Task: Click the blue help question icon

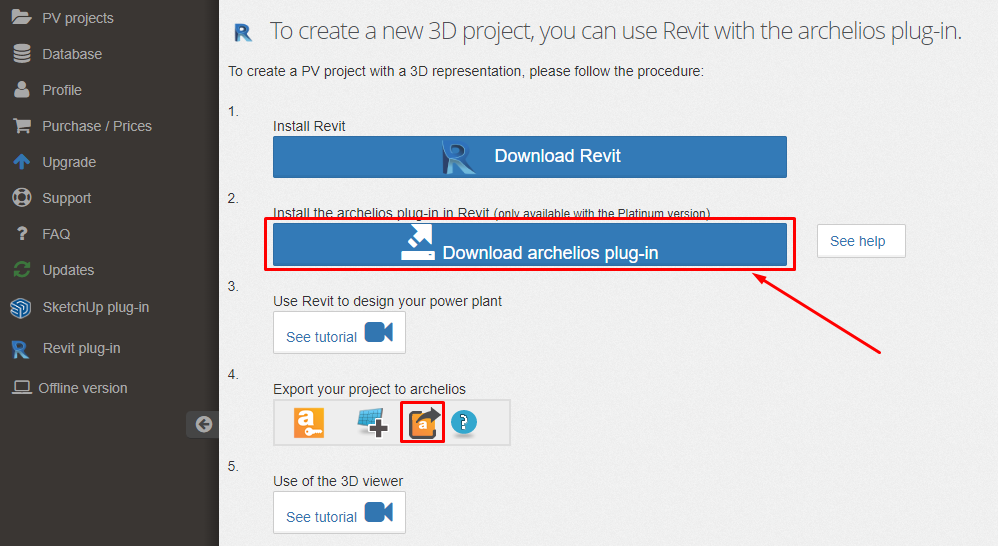Action: tap(464, 423)
